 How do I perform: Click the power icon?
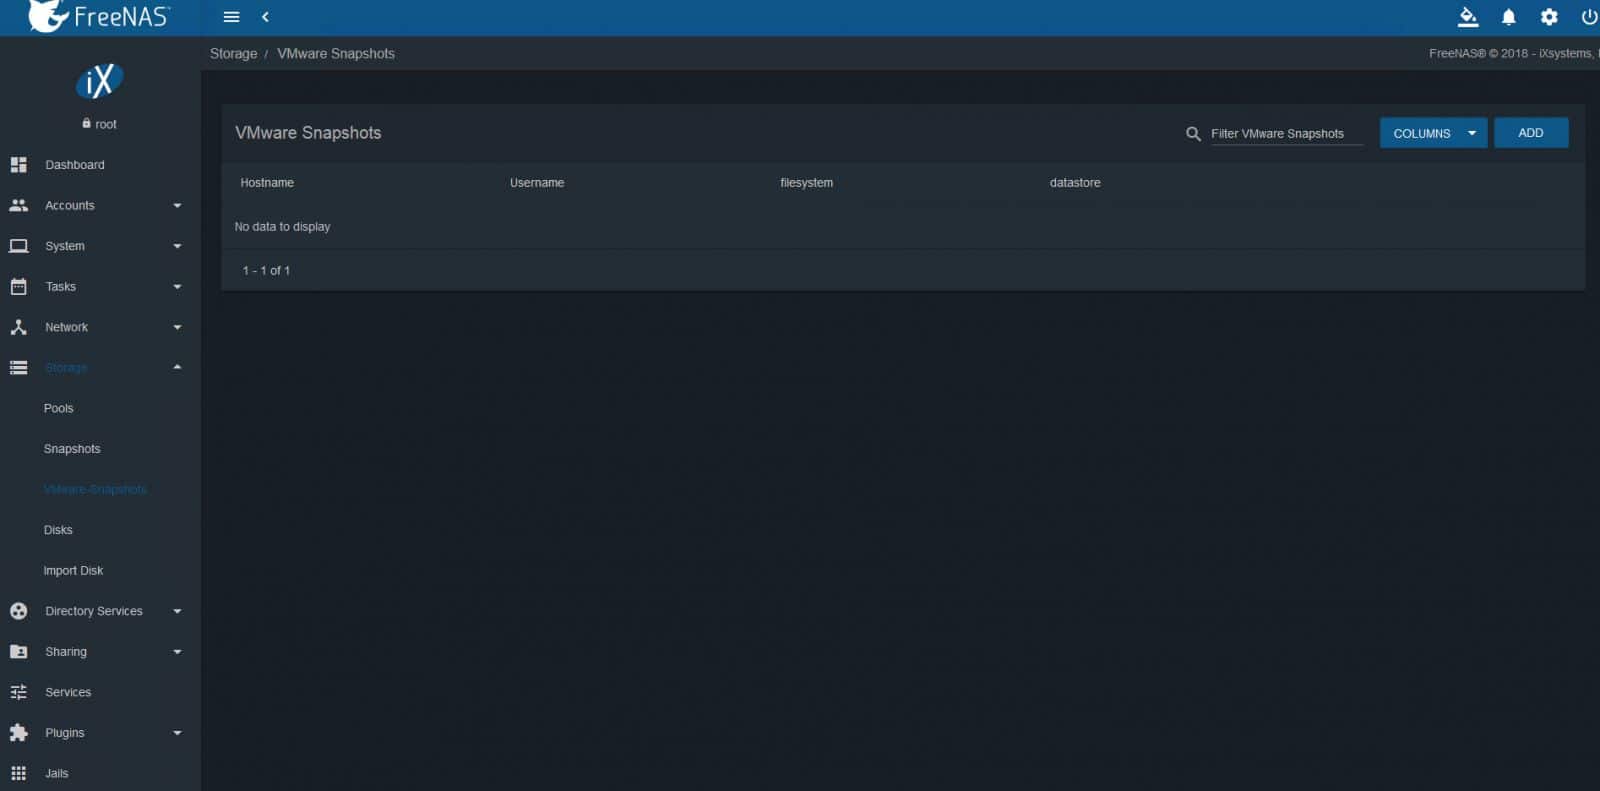tap(1589, 17)
